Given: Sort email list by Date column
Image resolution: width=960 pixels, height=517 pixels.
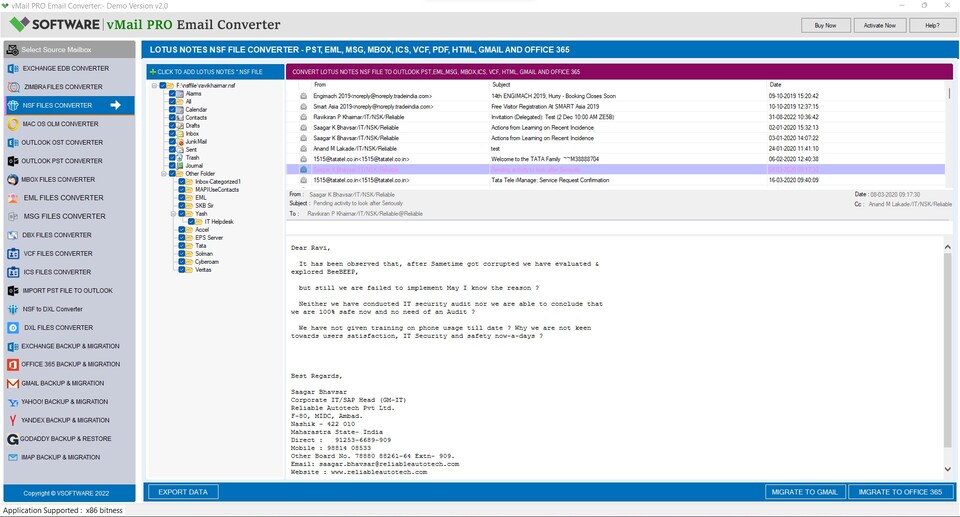Looking at the screenshot, I should coord(775,85).
